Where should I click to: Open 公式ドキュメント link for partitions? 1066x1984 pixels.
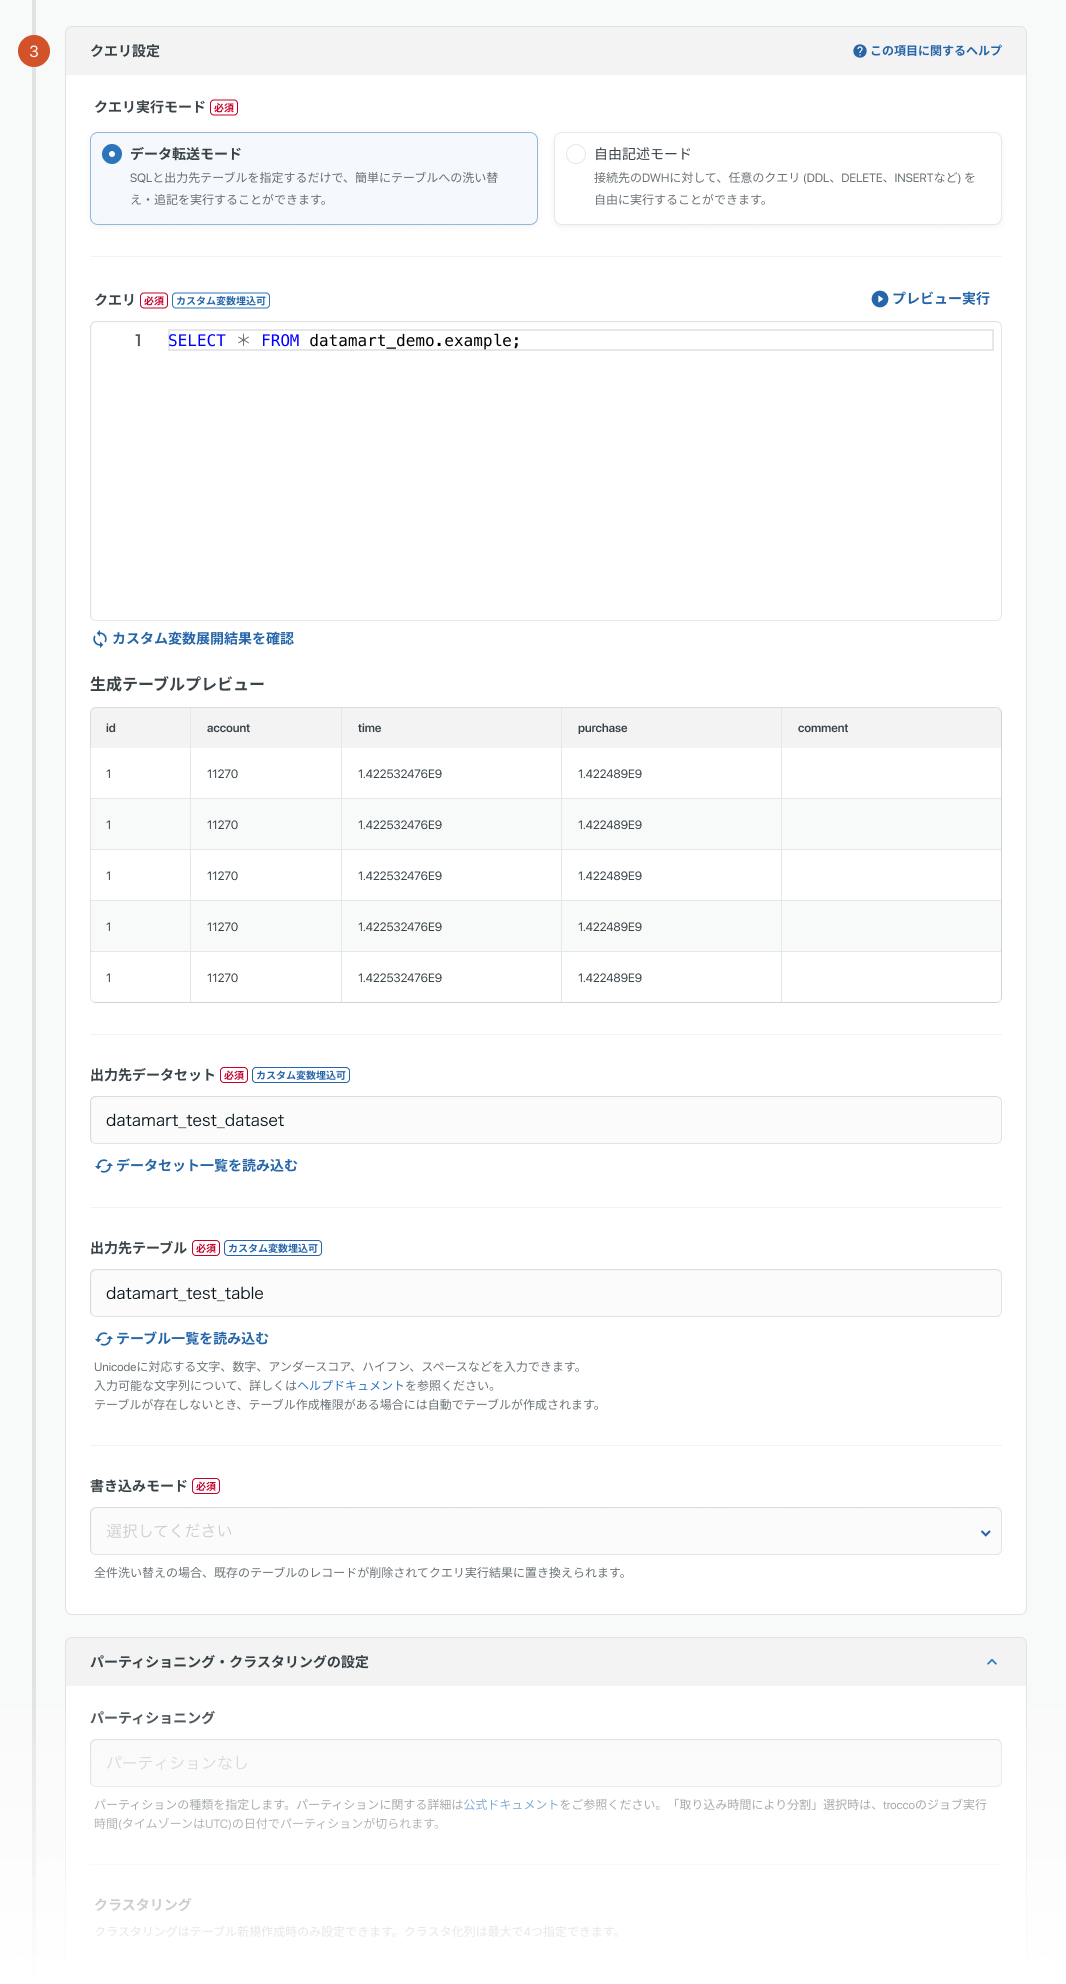tap(510, 1805)
